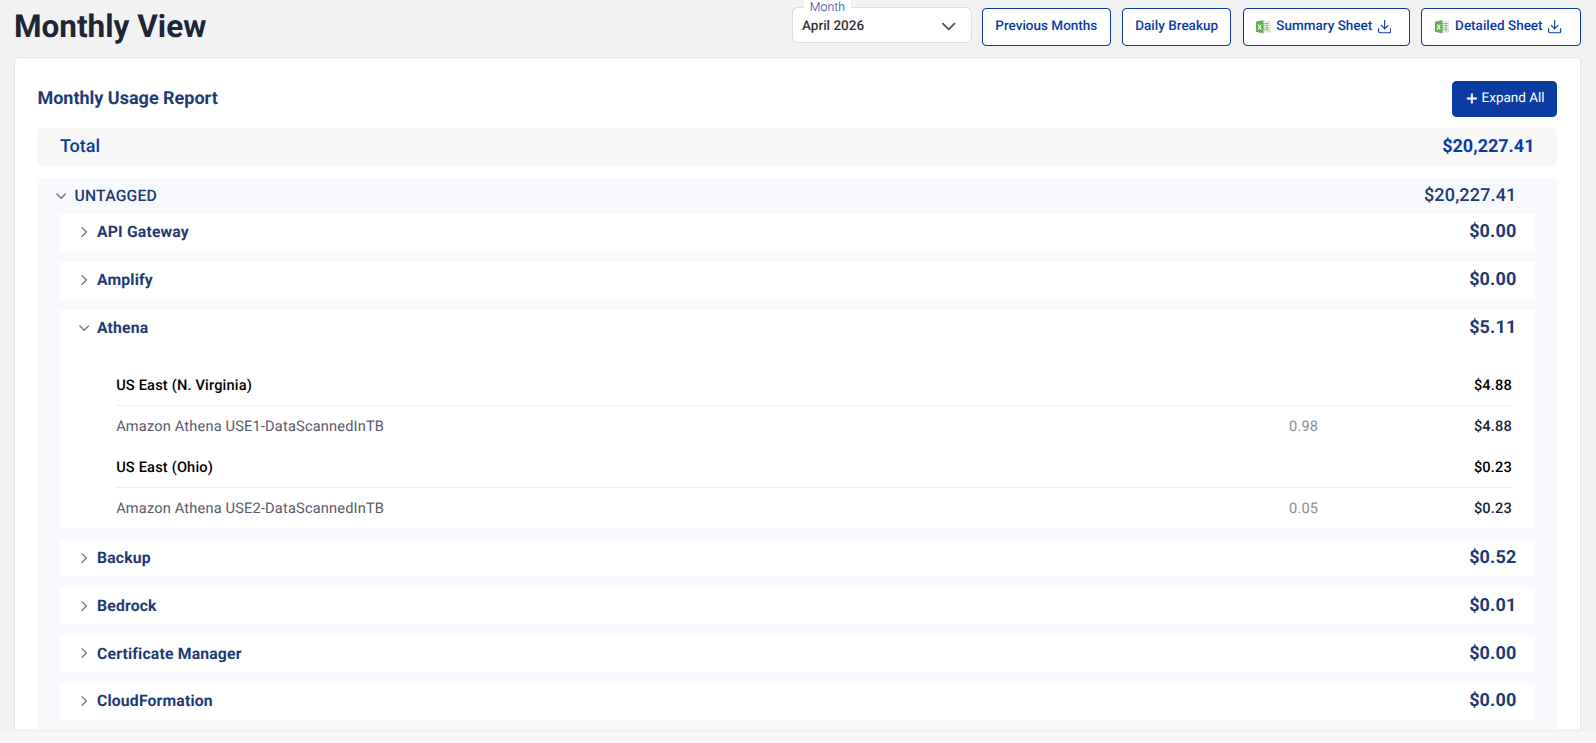Viewport: 1596px width, 743px height.
Task: Click the Excel icon on Detailed Sheet
Action: 1441,27
